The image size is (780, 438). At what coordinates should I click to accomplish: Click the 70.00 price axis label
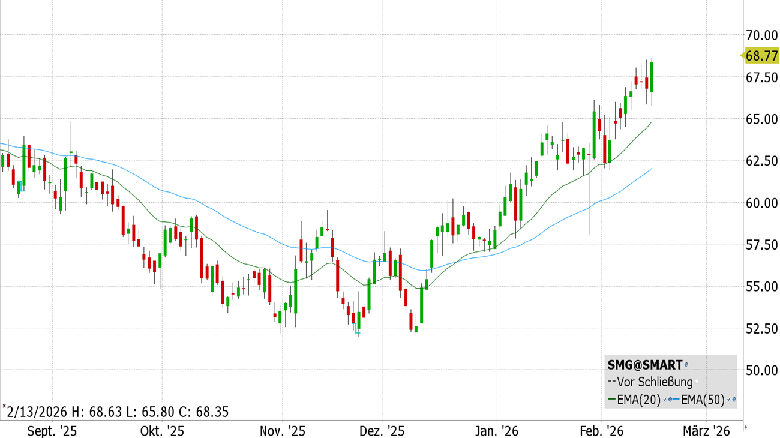pyautogui.click(x=761, y=35)
